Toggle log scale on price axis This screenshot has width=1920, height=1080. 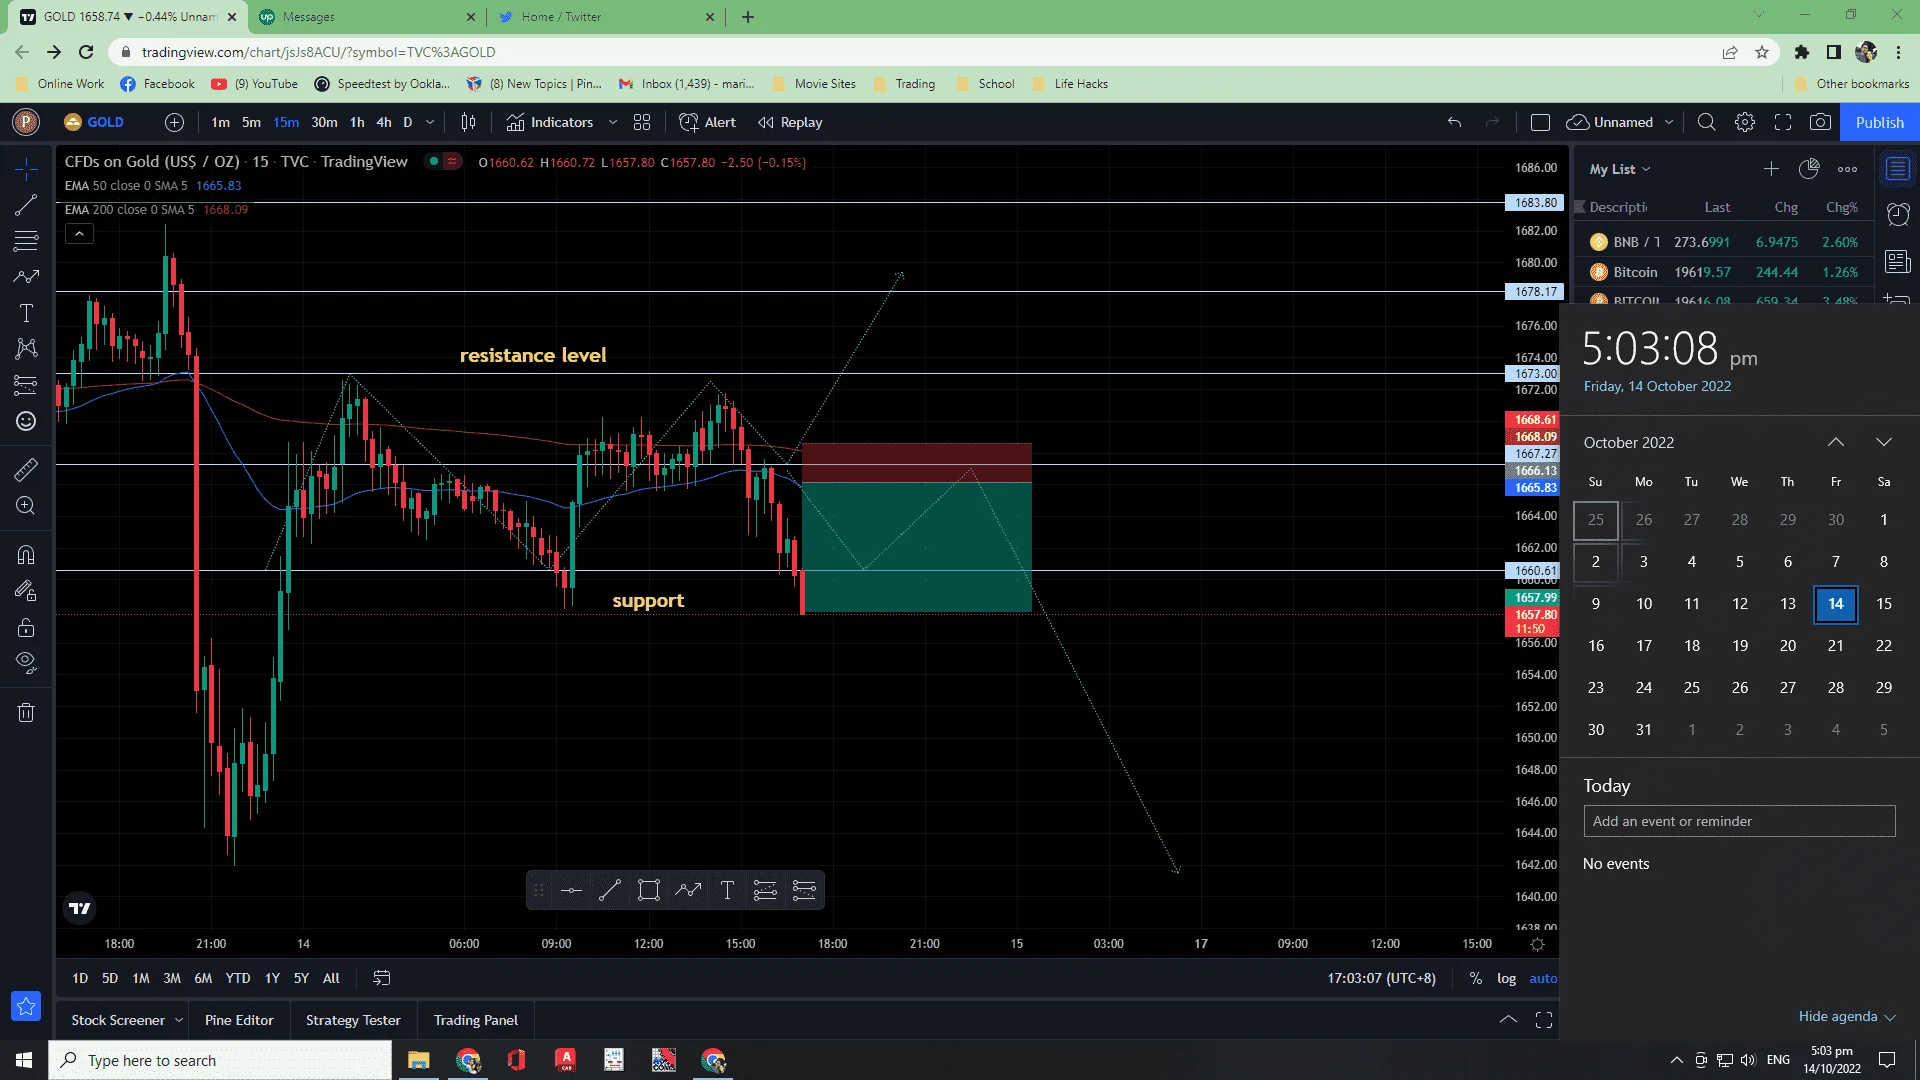[1506, 978]
